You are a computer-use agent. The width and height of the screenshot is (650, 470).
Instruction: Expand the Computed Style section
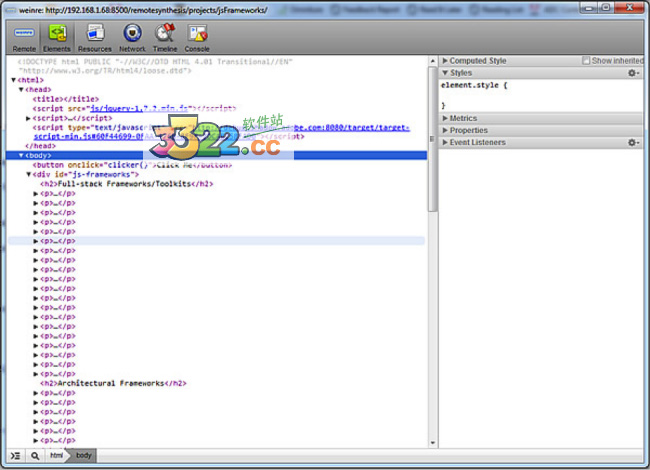click(x=445, y=61)
